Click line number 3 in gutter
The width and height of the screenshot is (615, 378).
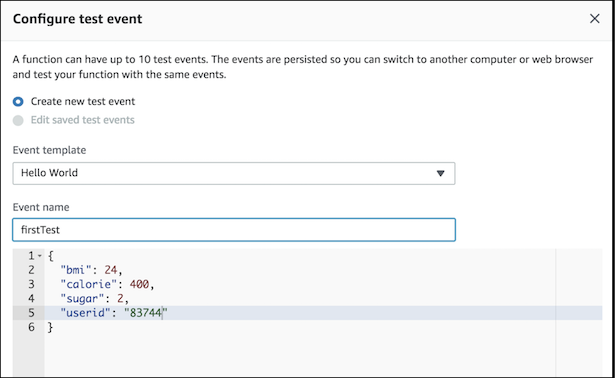tap(31, 284)
